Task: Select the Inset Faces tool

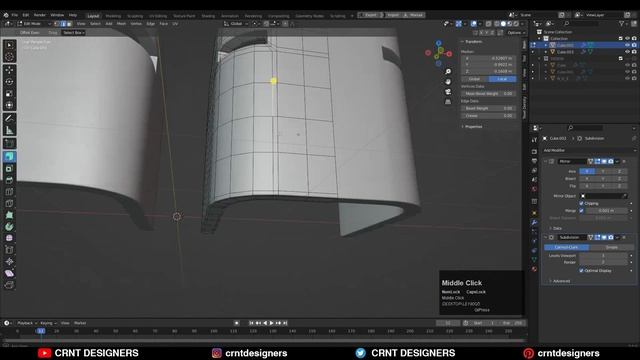Action: 9,169
